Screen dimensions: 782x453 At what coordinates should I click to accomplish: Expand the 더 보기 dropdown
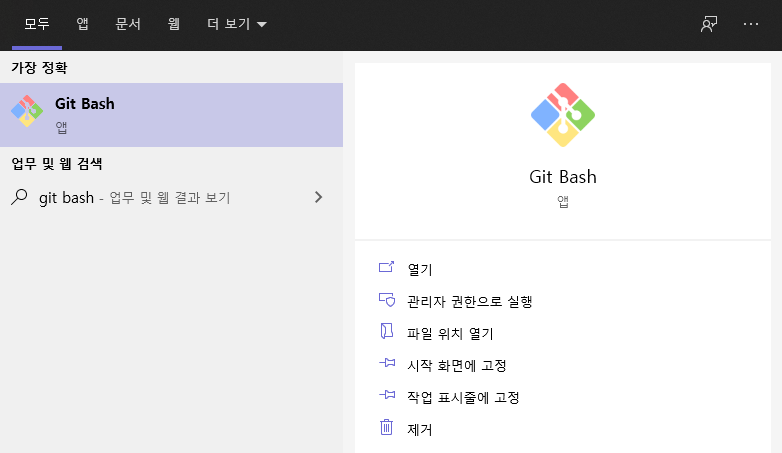[x=236, y=24]
